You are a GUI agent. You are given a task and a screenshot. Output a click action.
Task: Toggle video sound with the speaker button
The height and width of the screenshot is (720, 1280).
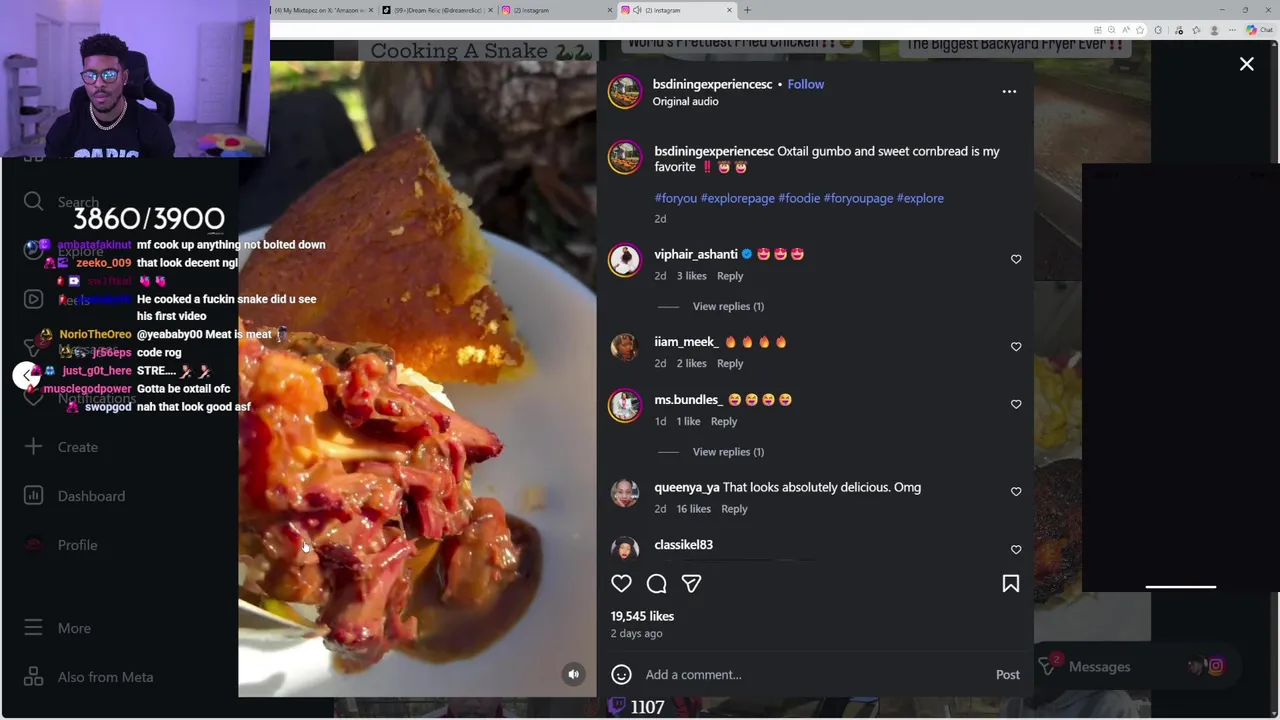click(573, 674)
